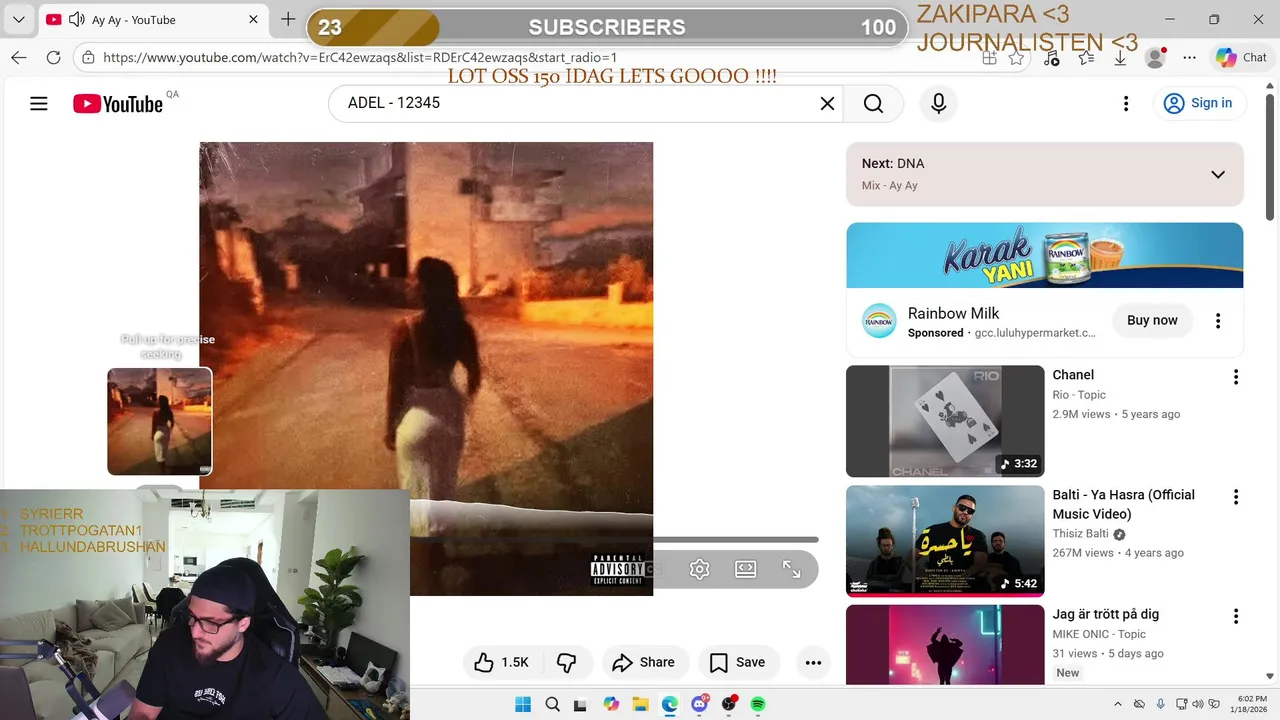Open more actions for Jag är trött video
This screenshot has width=1280, height=720.
pyautogui.click(x=1235, y=616)
